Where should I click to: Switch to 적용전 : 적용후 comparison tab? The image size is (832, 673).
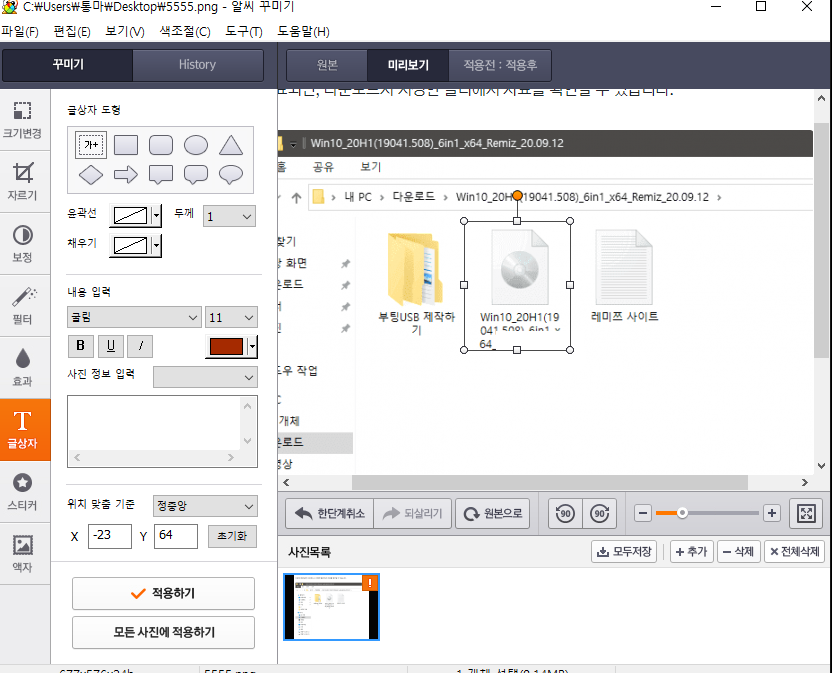[x=500, y=65]
